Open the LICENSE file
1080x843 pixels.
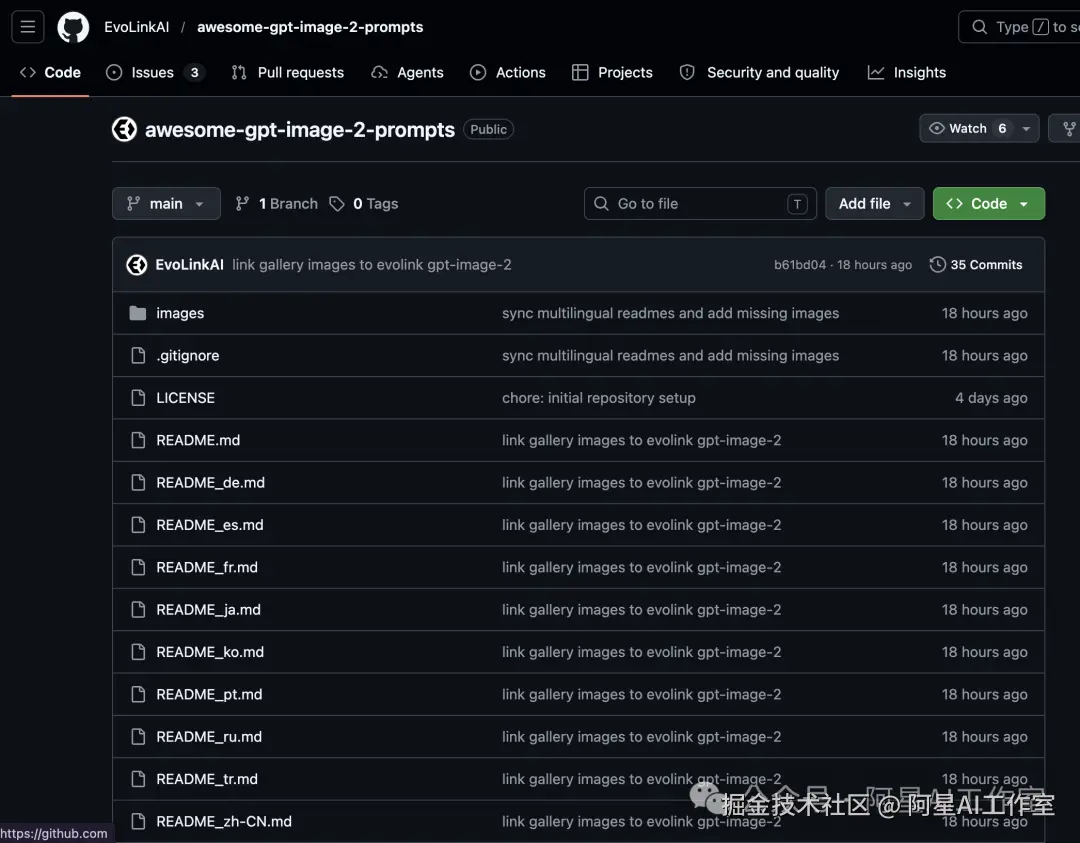pos(185,398)
